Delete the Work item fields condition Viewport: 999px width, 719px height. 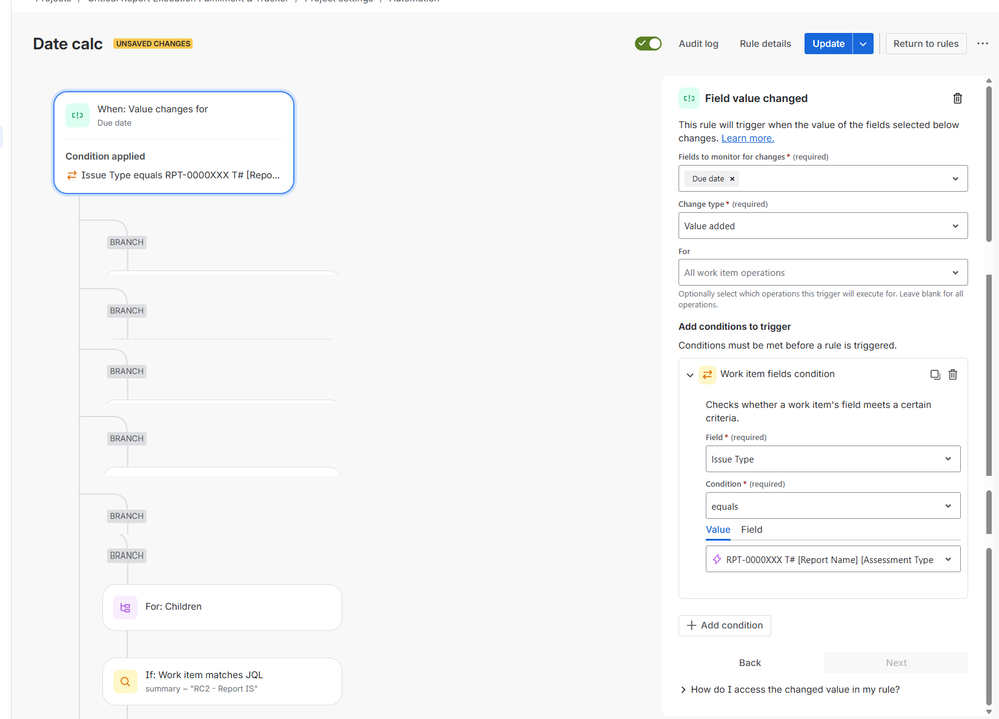pyautogui.click(x=952, y=374)
